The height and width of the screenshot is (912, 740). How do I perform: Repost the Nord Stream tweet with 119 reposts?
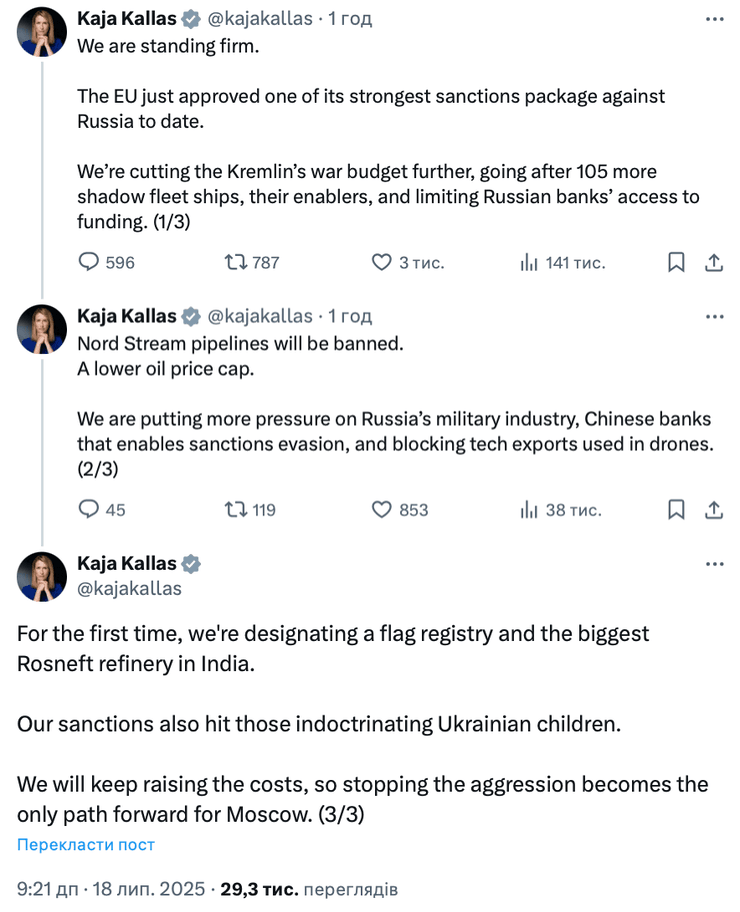(x=236, y=509)
